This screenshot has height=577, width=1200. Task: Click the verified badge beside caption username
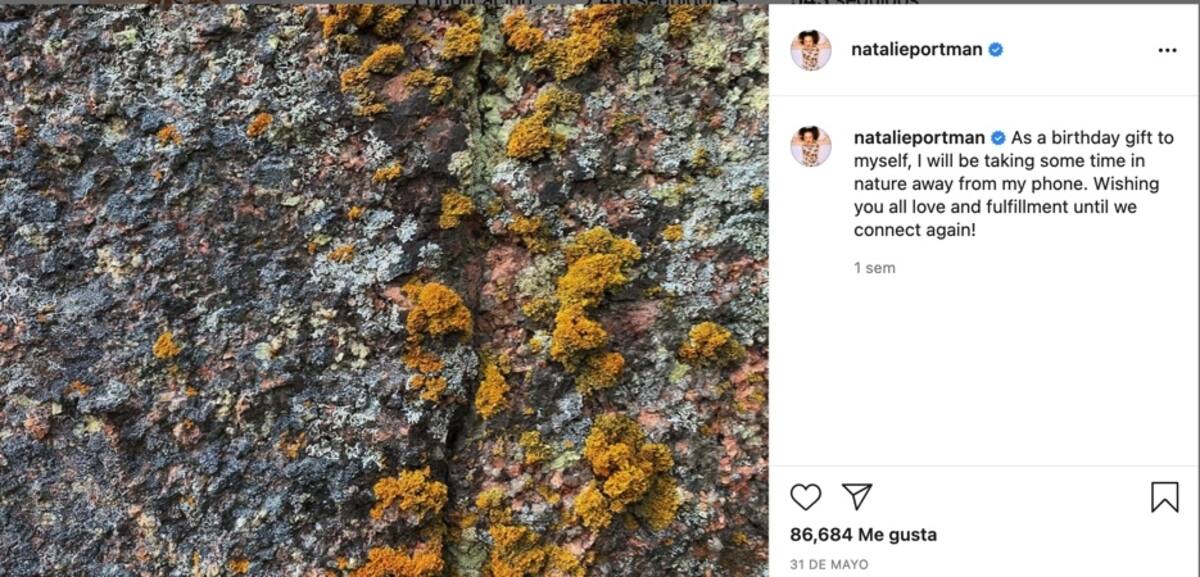pyautogui.click(x=996, y=138)
